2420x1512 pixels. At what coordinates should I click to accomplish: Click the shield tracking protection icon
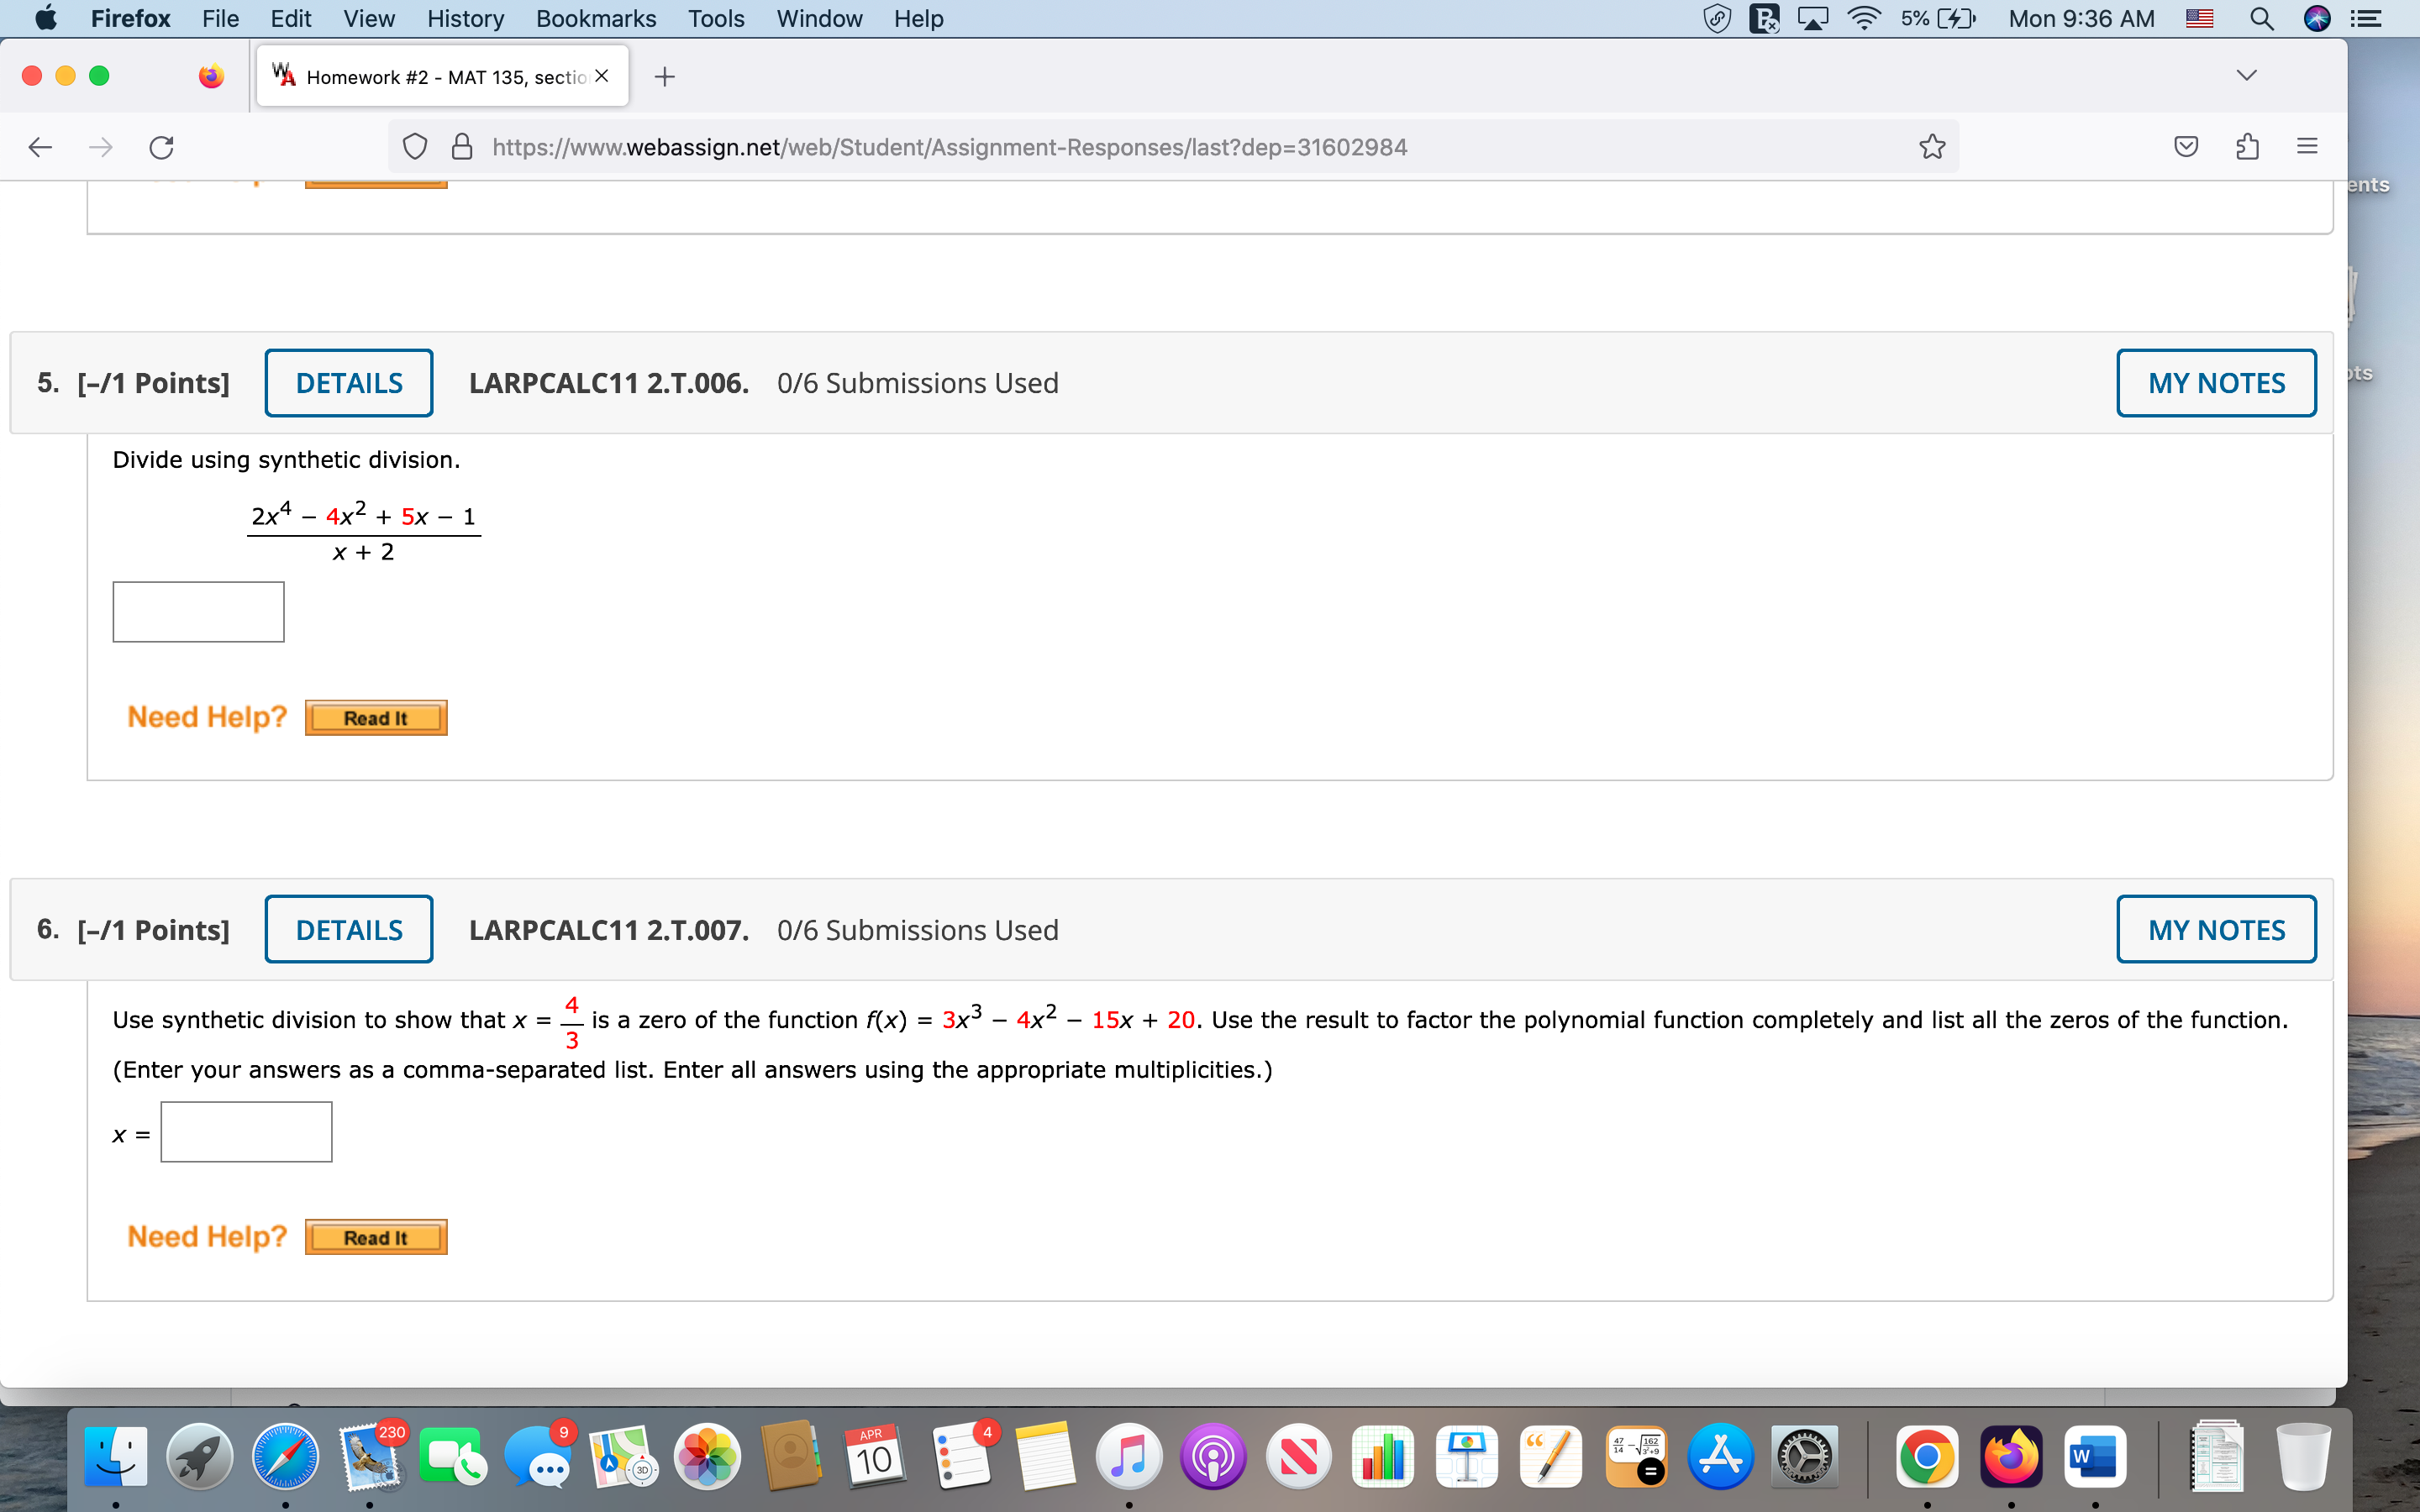pyautogui.click(x=415, y=146)
